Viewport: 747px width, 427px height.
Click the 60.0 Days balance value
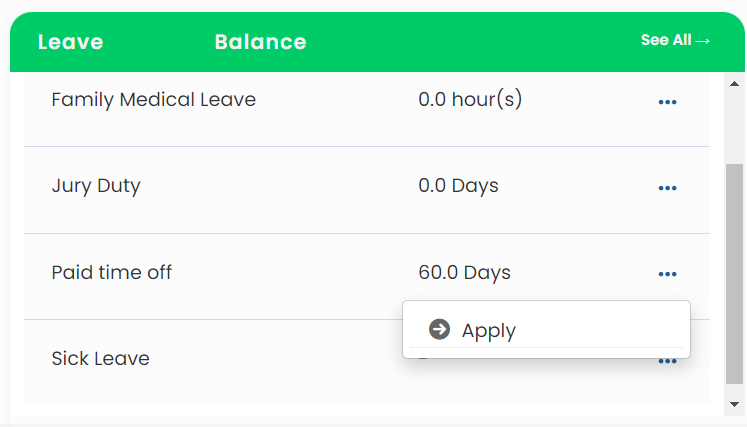tap(464, 273)
